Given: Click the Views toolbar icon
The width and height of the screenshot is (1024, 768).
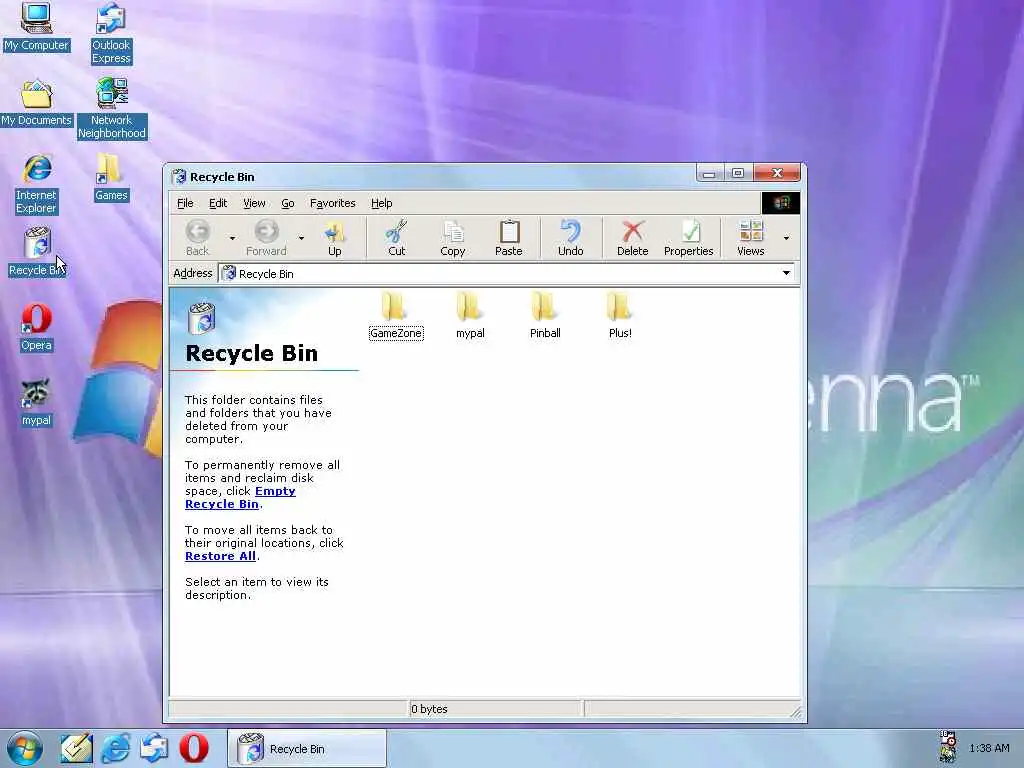Looking at the screenshot, I should click(x=750, y=238).
